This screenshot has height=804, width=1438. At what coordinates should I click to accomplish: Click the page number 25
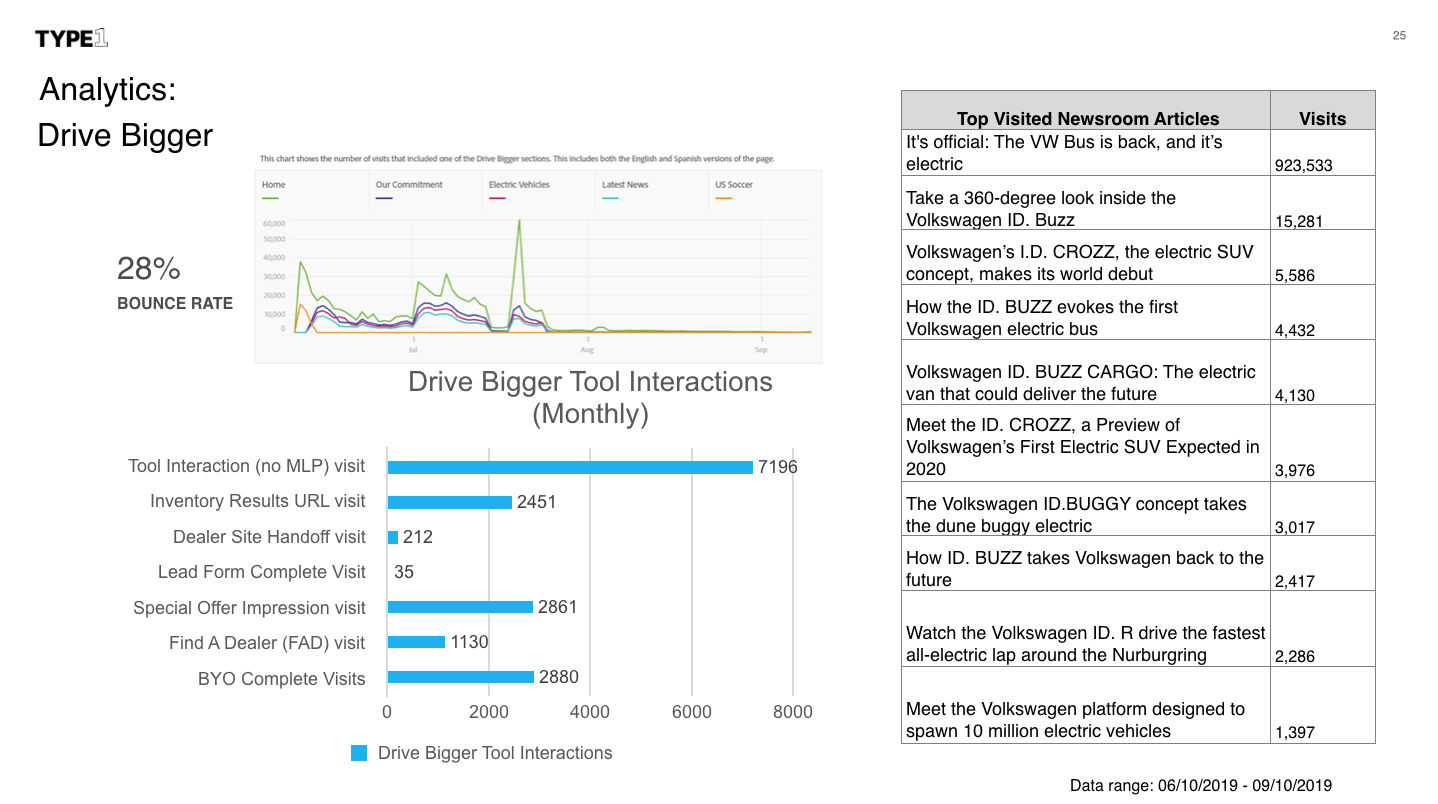[1399, 36]
